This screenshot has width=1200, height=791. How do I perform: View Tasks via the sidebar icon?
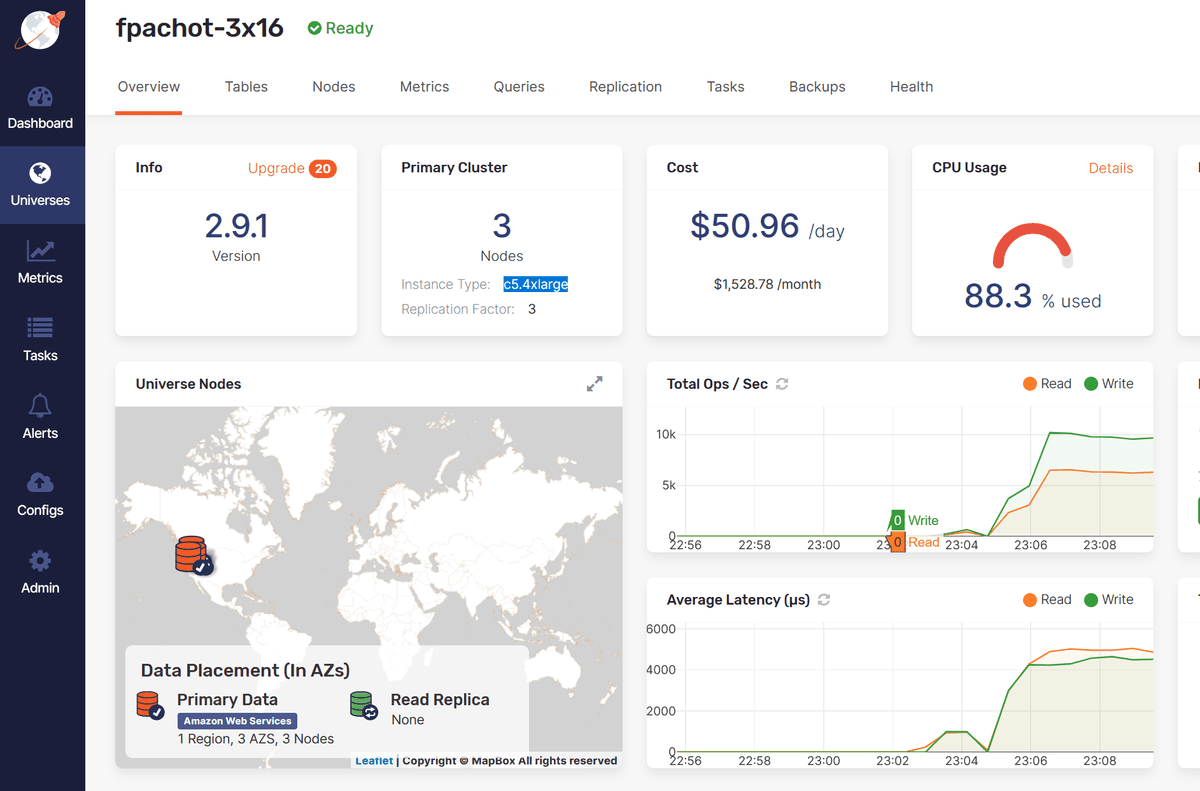click(40, 341)
